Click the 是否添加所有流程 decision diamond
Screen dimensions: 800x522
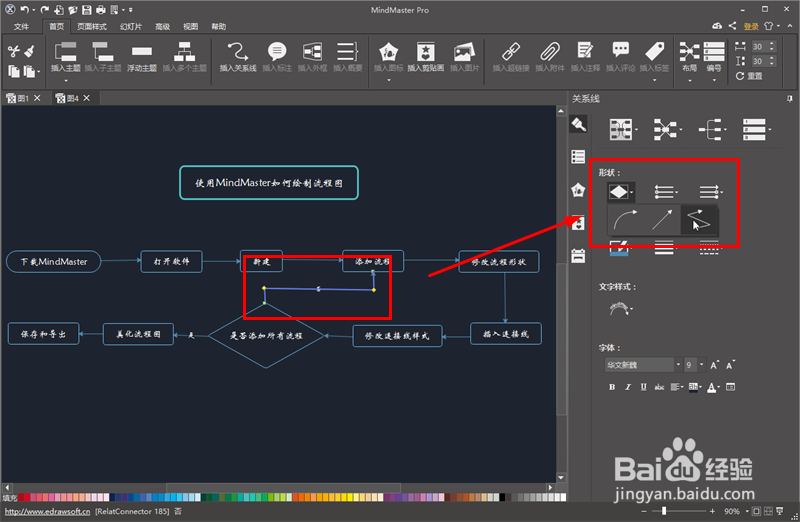pyautogui.click(x=266, y=335)
